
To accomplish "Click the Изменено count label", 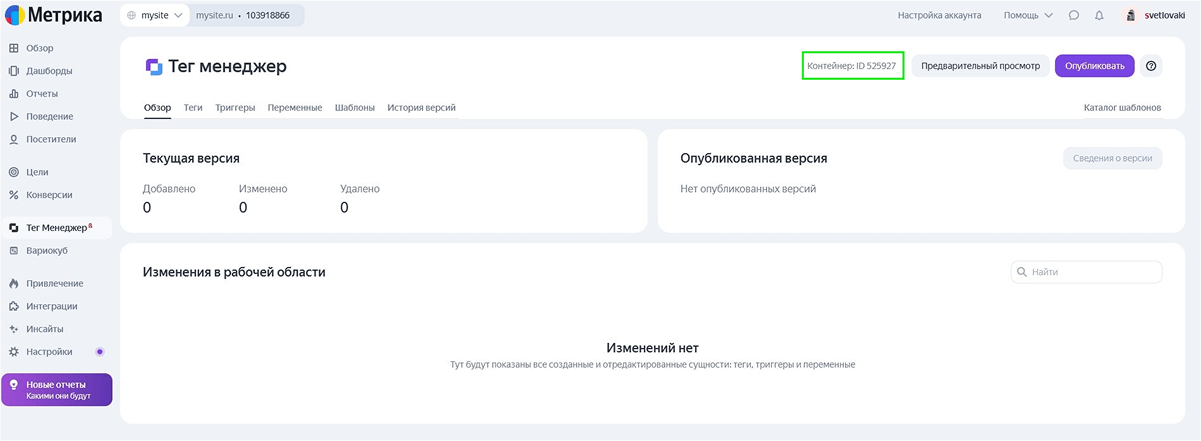I will [263, 188].
